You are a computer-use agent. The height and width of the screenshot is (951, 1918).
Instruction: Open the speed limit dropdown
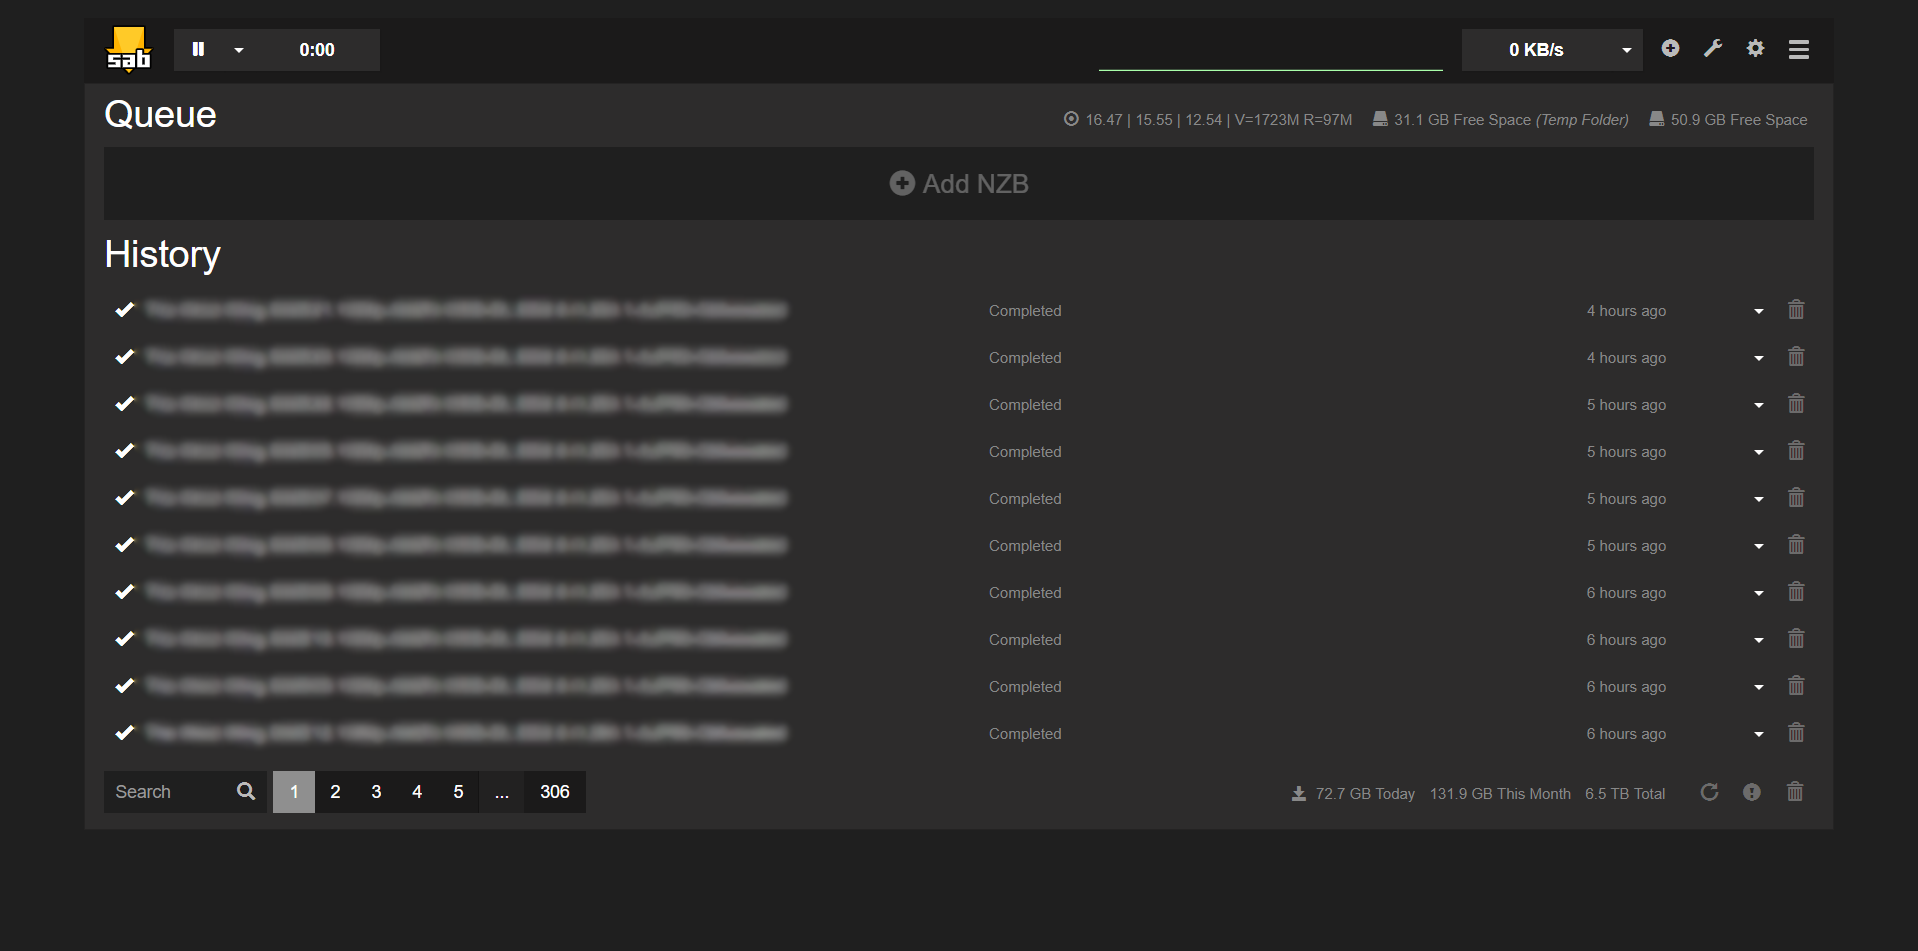(x=1626, y=50)
